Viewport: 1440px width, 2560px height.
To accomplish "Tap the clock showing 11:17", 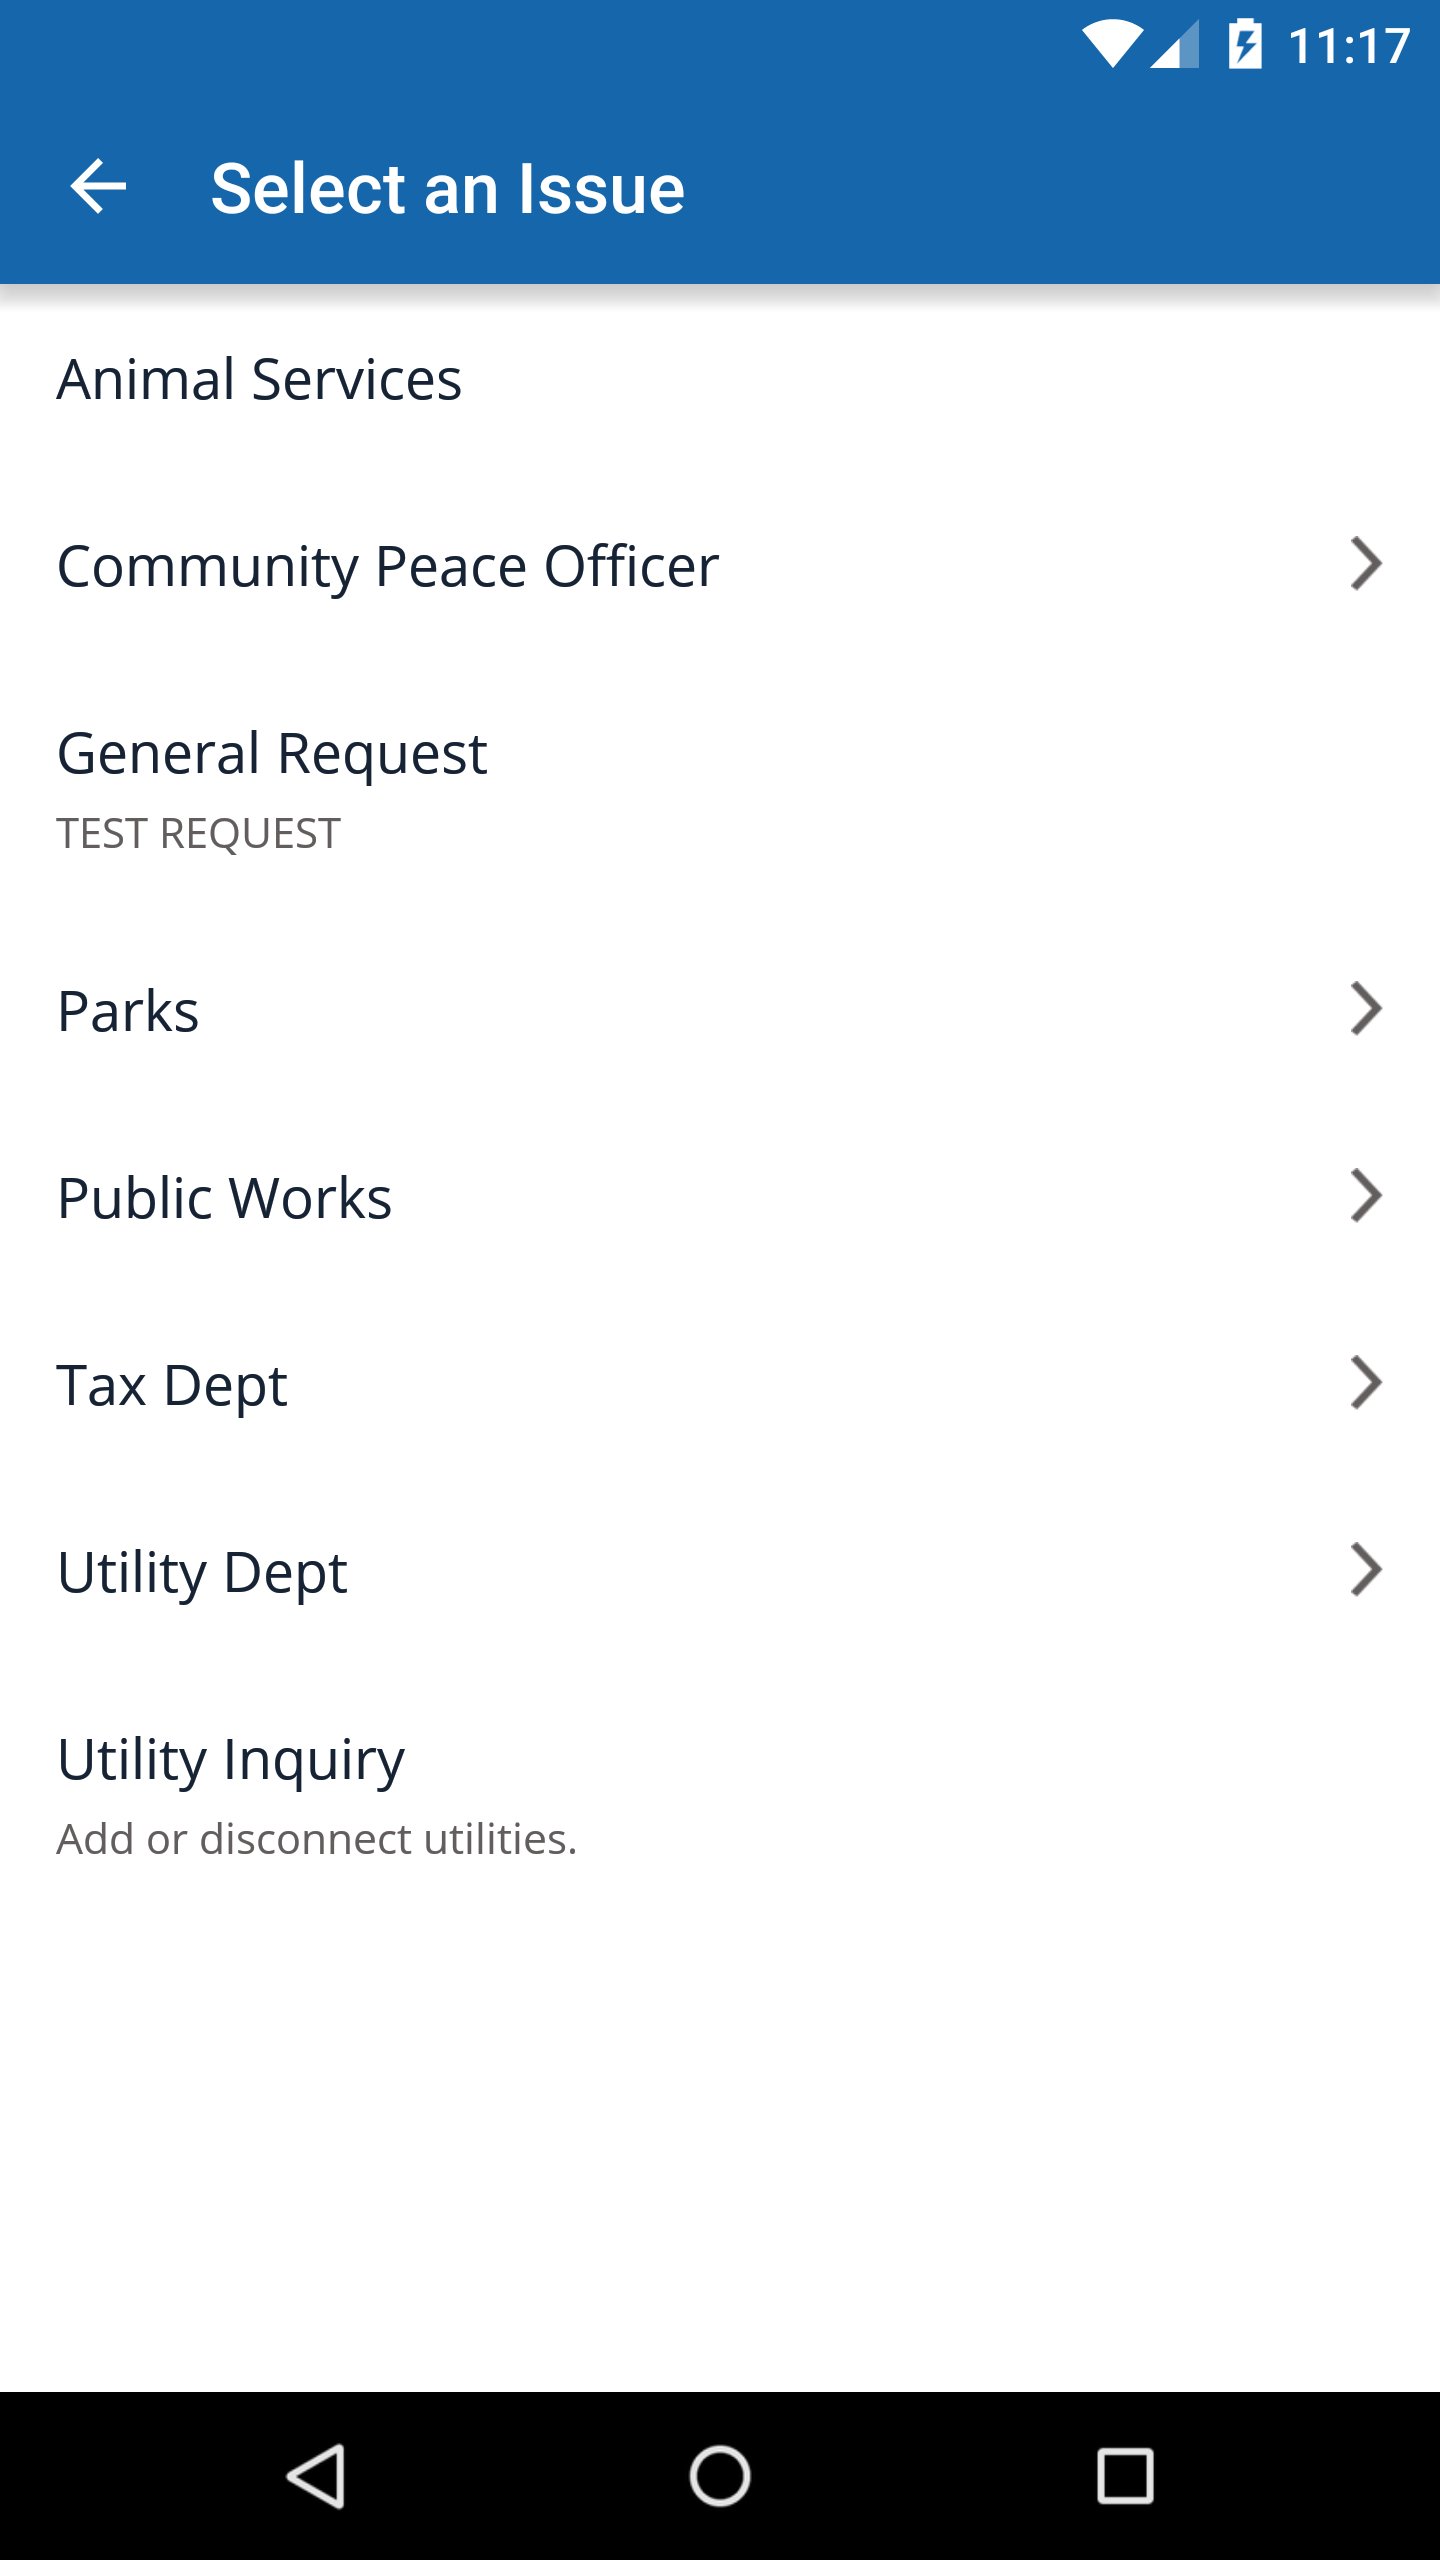I will pyautogui.click(x=1349, y=46).
